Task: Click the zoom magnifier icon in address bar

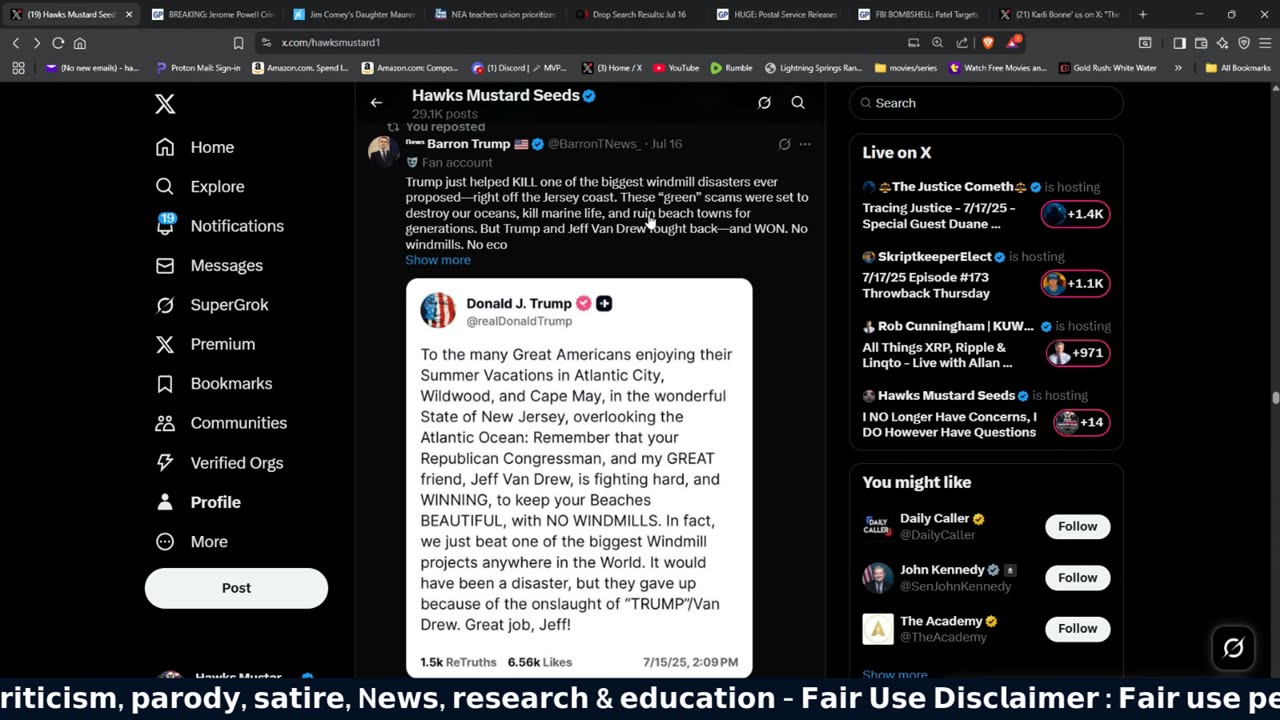Action: click(937, 43)
